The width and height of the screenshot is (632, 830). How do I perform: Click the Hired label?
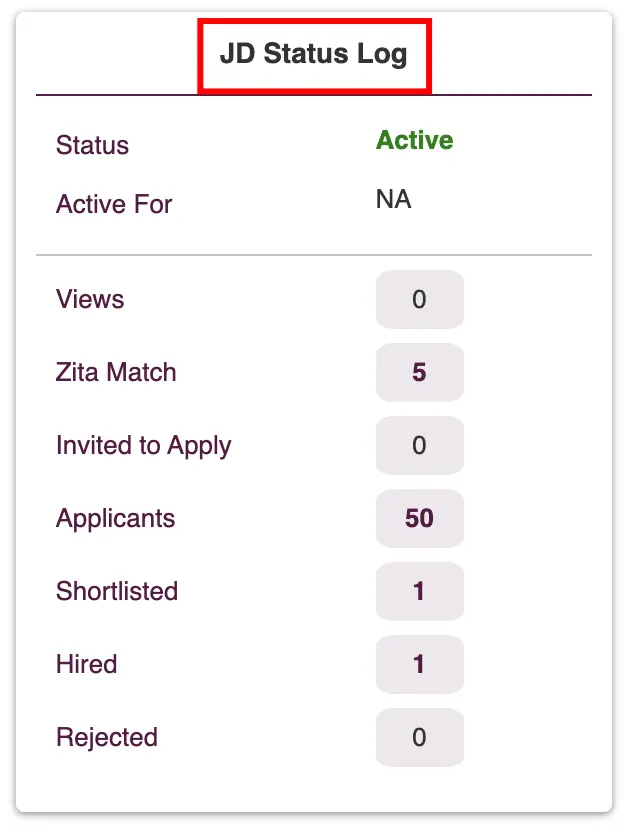click(x=86, y=664)
